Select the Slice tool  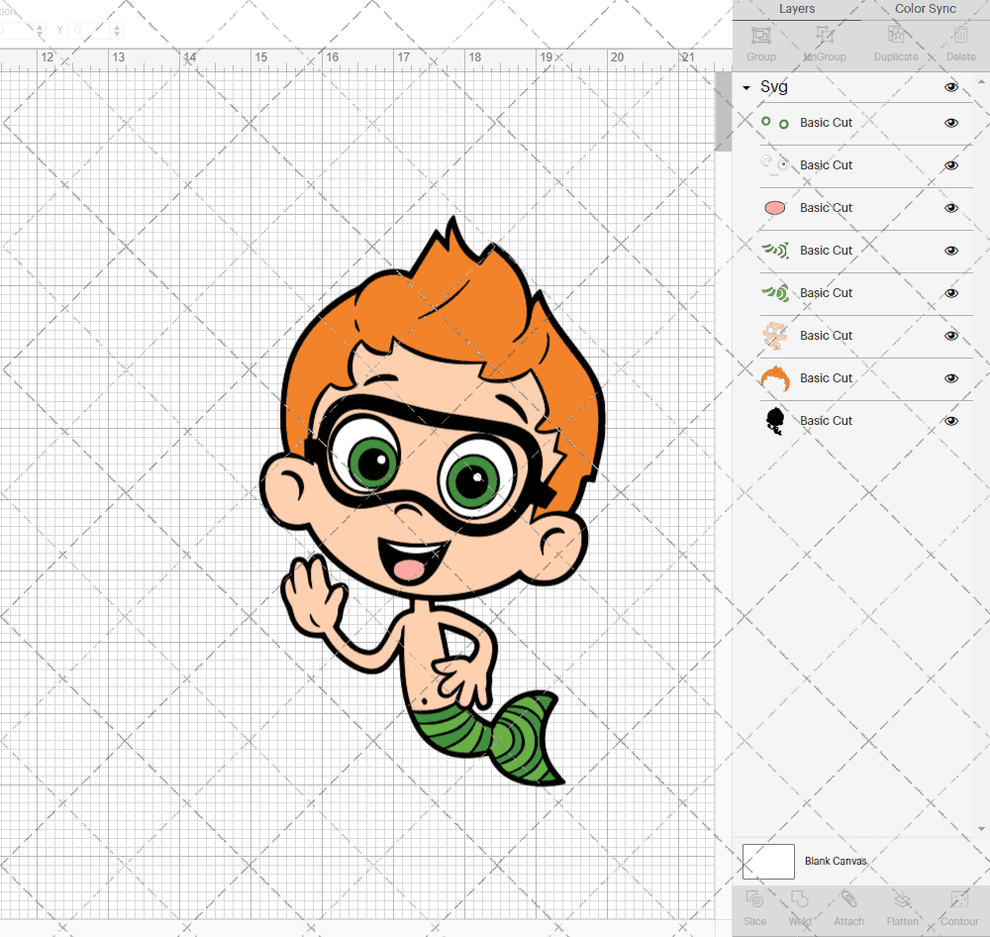755,910
